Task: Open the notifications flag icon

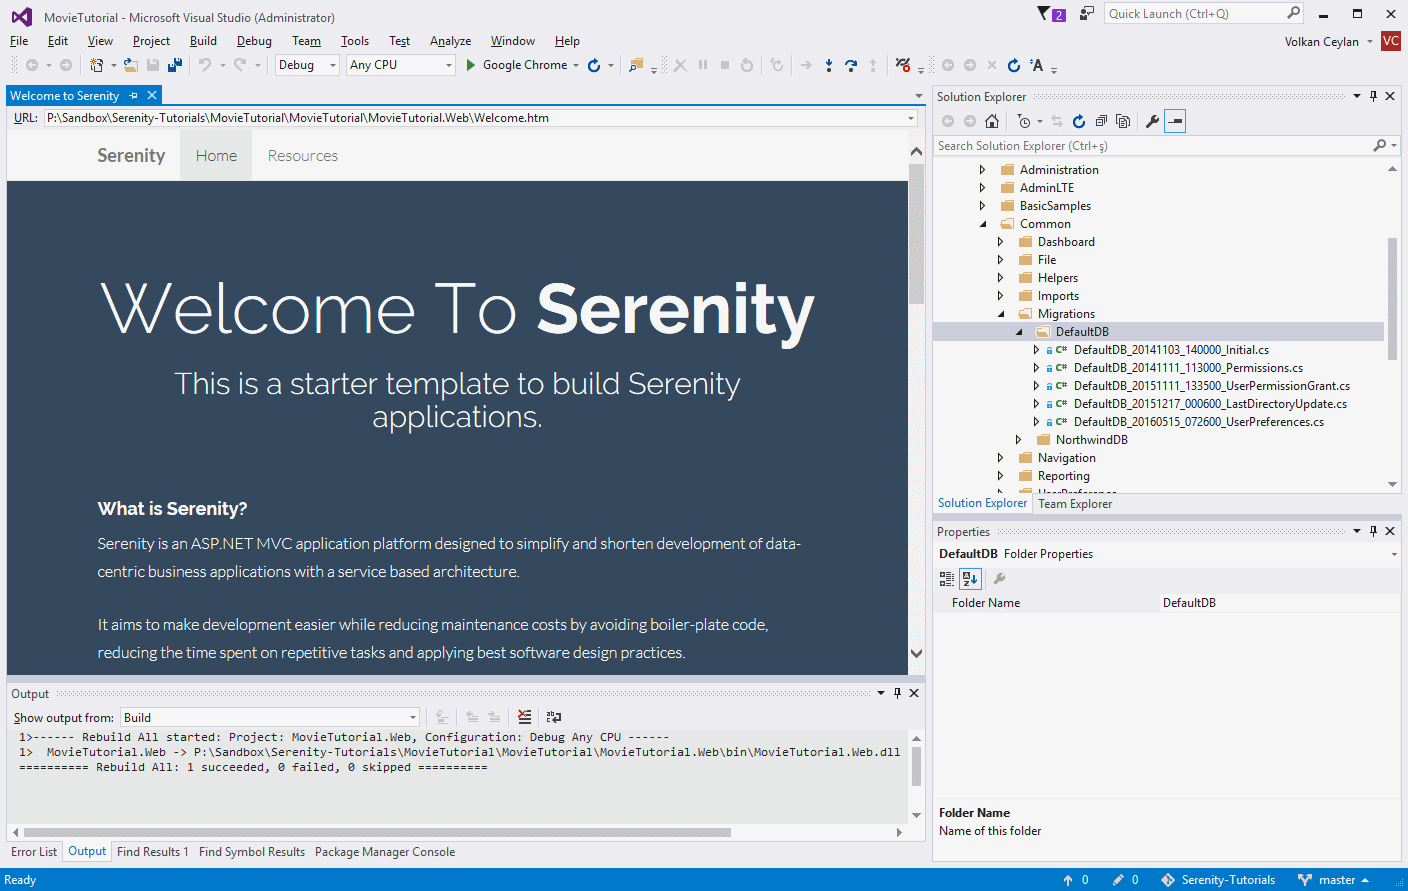Action: pyautogui.click(x=1045, y=14)
